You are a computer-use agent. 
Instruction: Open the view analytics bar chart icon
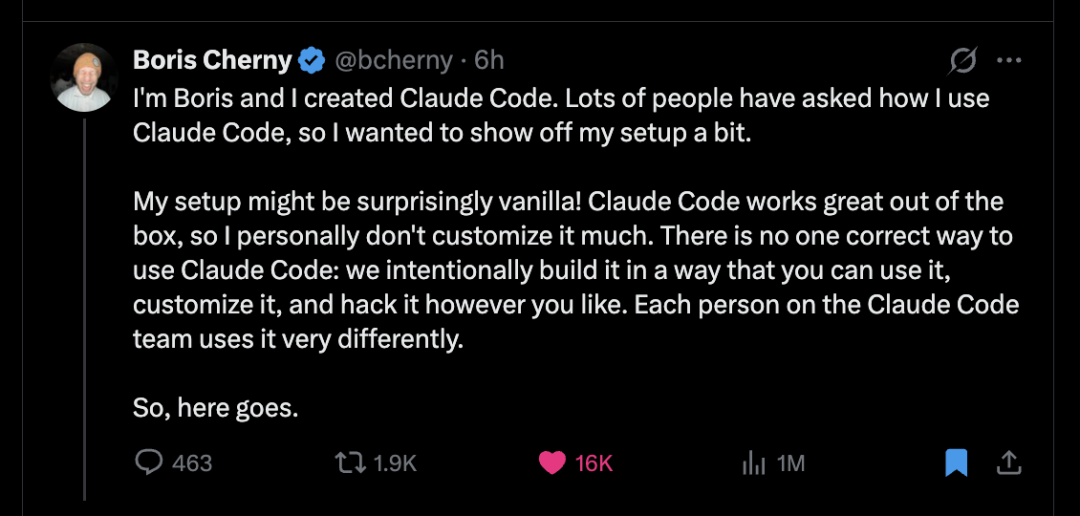pos(752,462)
